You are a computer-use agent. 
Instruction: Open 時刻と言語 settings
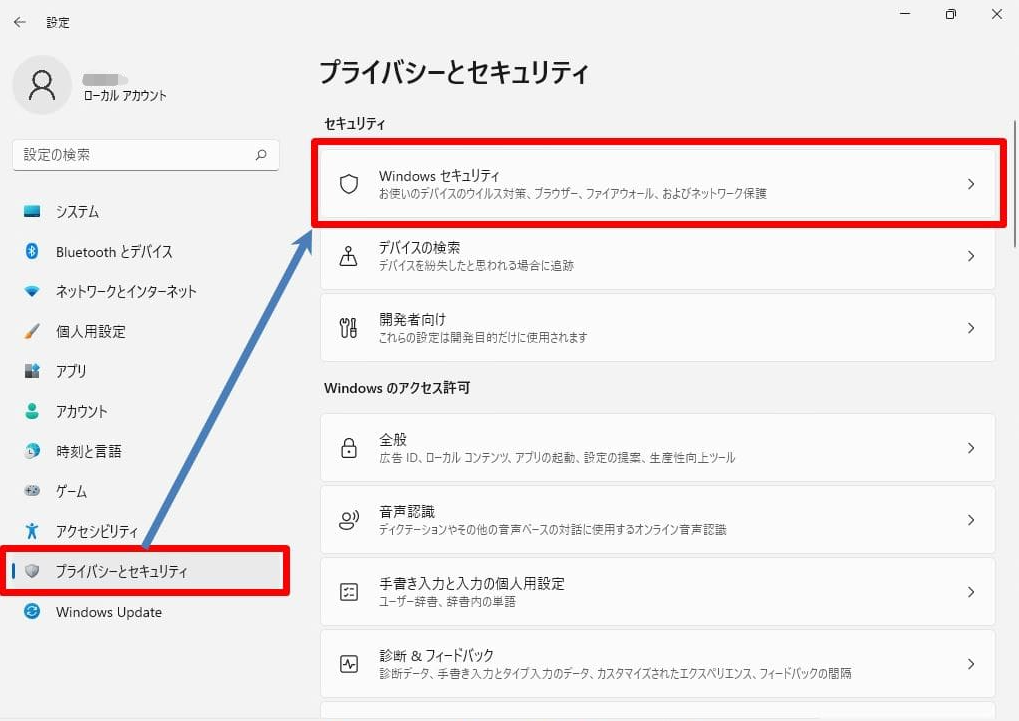146,451
